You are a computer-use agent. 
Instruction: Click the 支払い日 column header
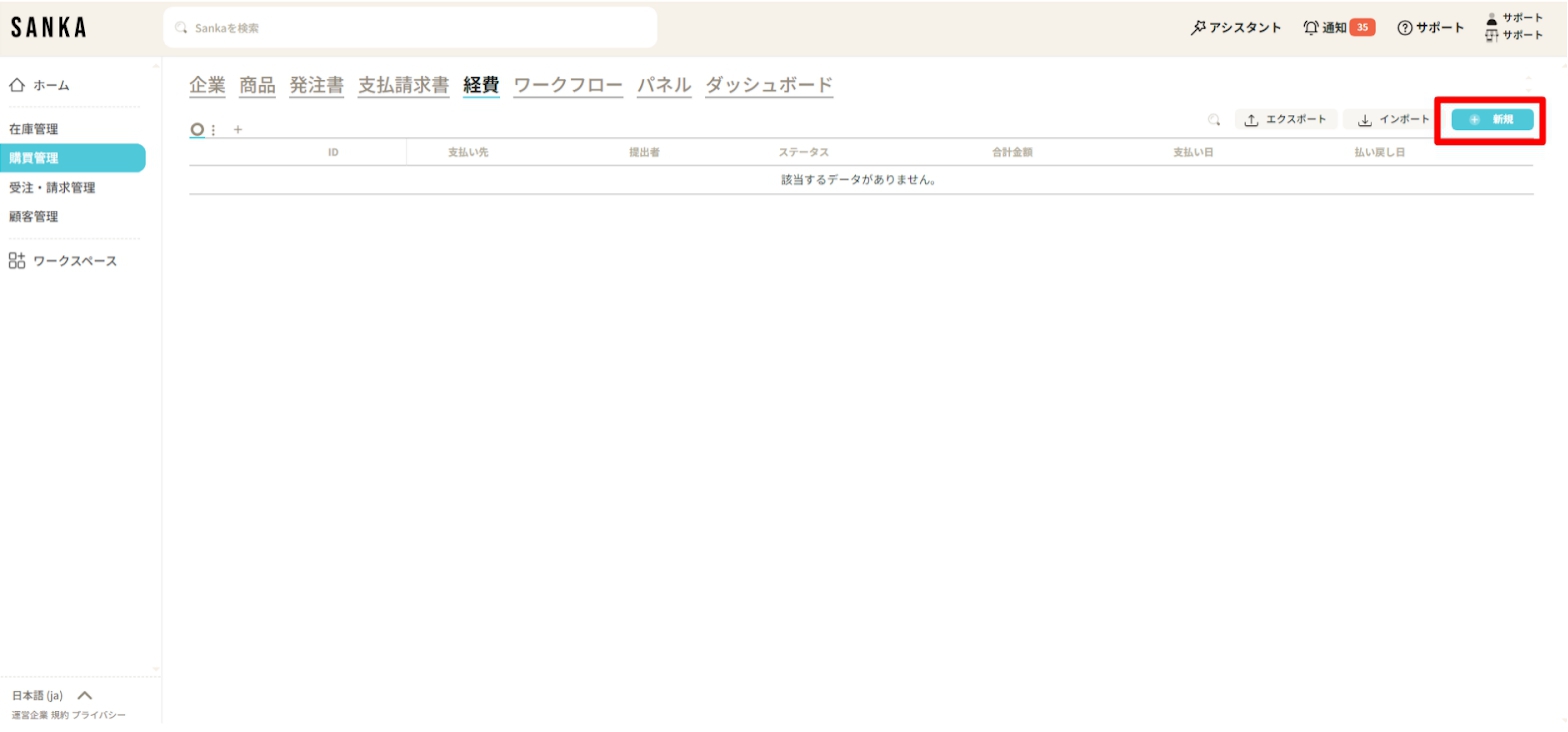1193,152
